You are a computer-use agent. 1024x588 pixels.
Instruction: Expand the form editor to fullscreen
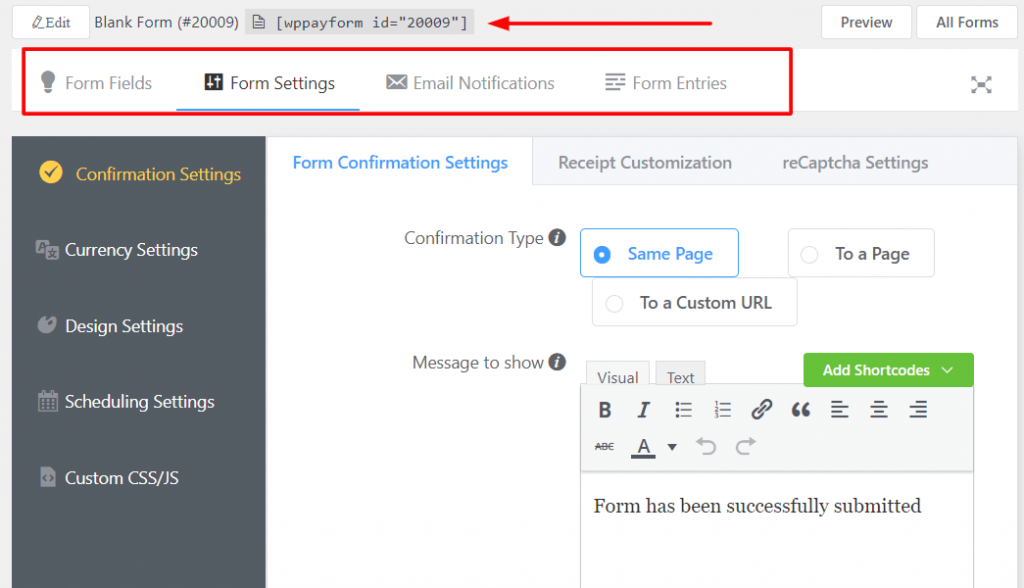(981, 85)
